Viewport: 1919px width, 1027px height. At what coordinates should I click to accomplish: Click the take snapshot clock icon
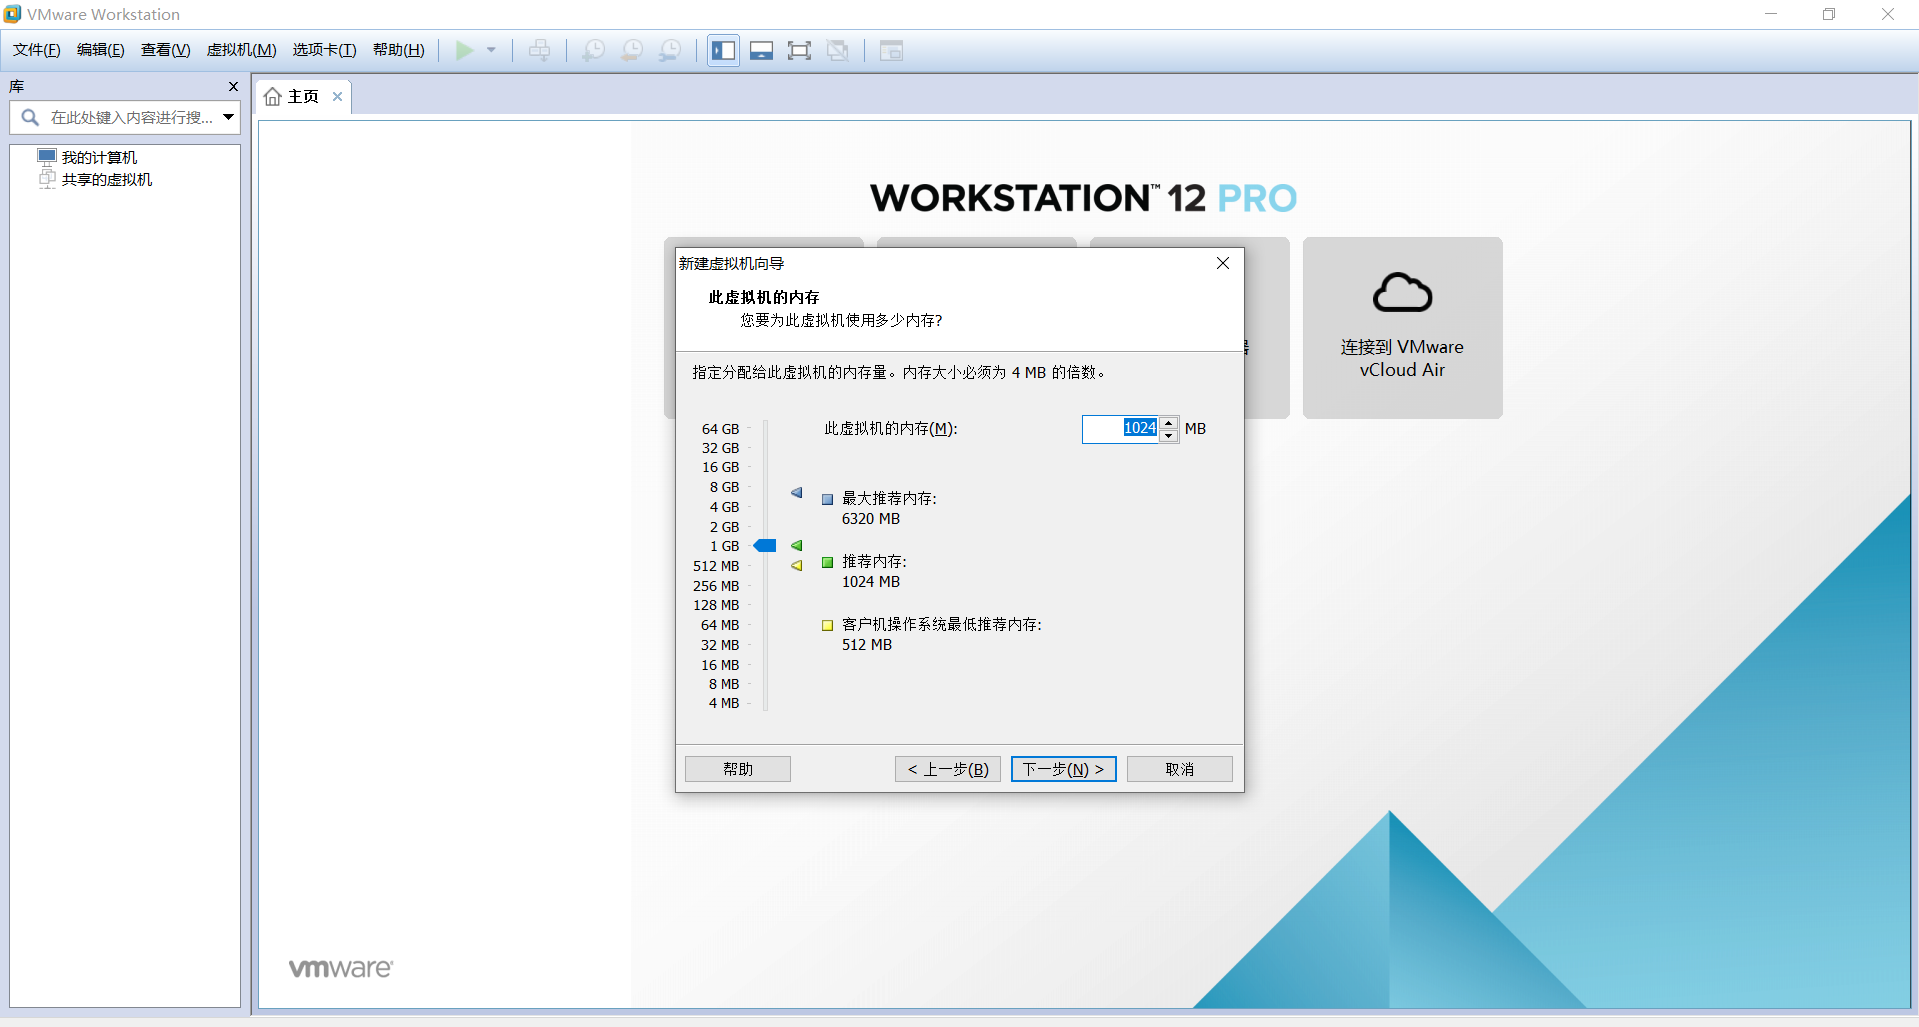click(x=594, y=51)
